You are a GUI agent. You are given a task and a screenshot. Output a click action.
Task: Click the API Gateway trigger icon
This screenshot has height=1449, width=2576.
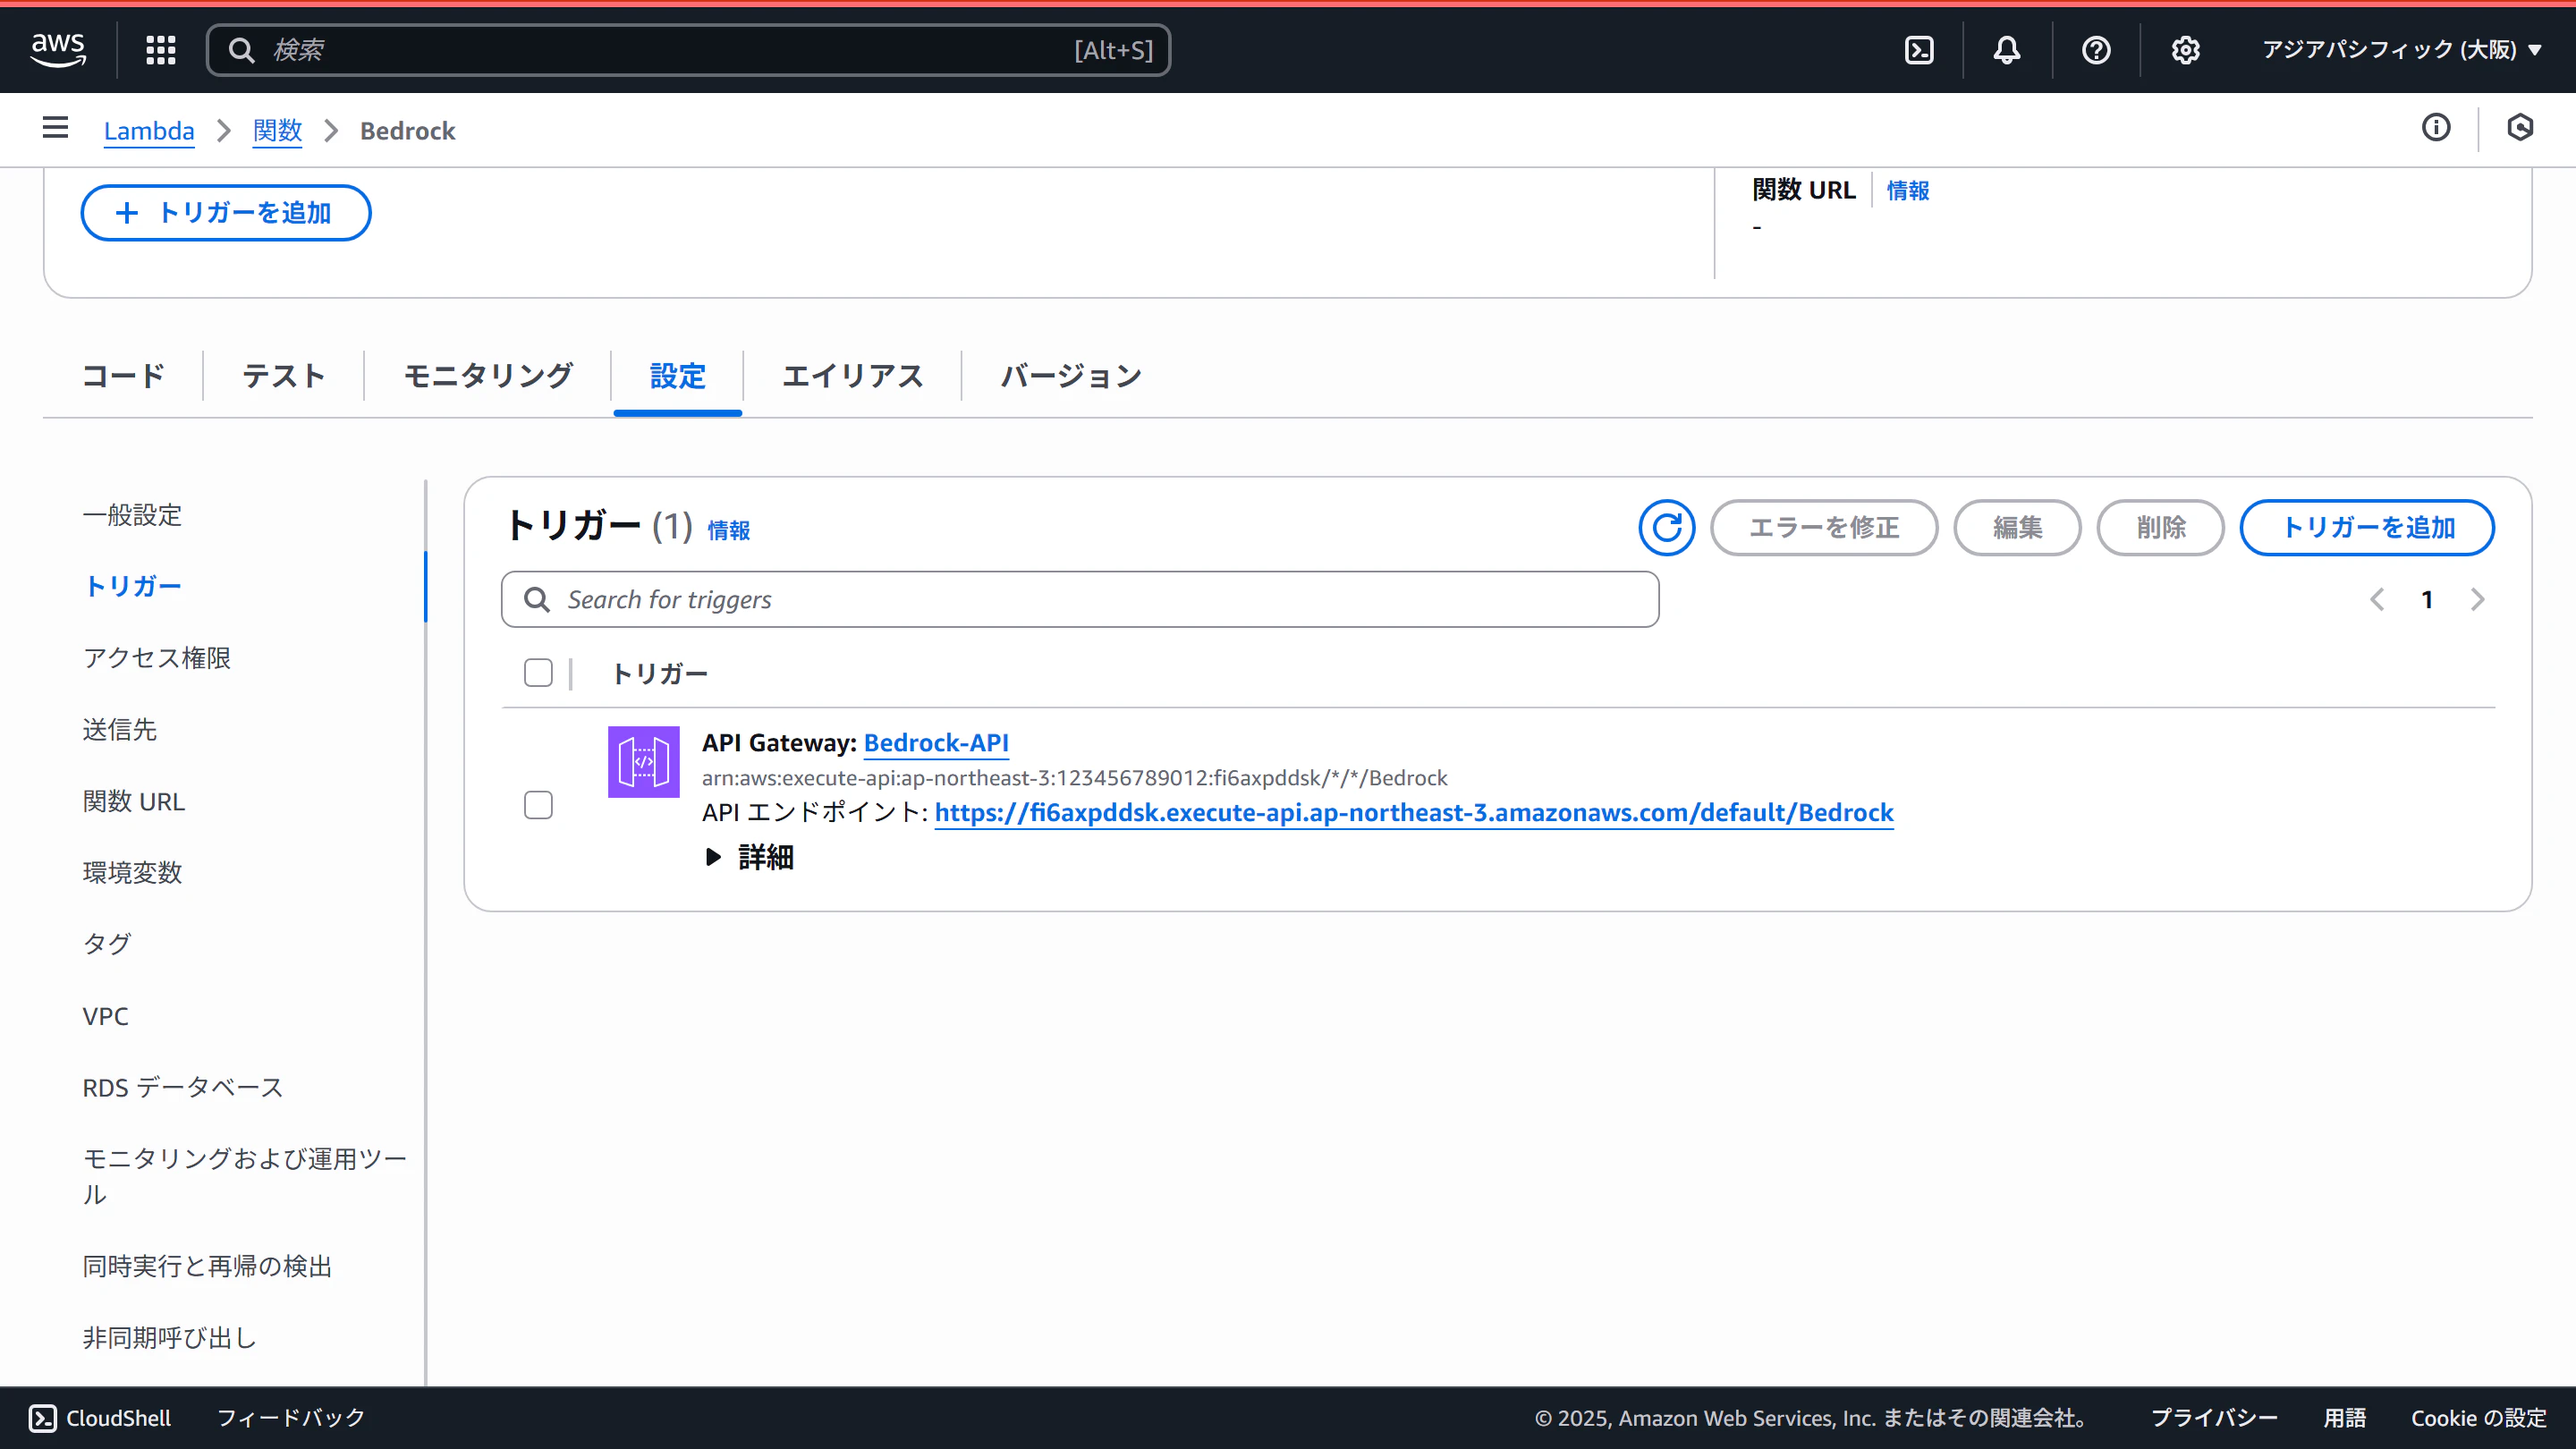[x=643, y=762]
